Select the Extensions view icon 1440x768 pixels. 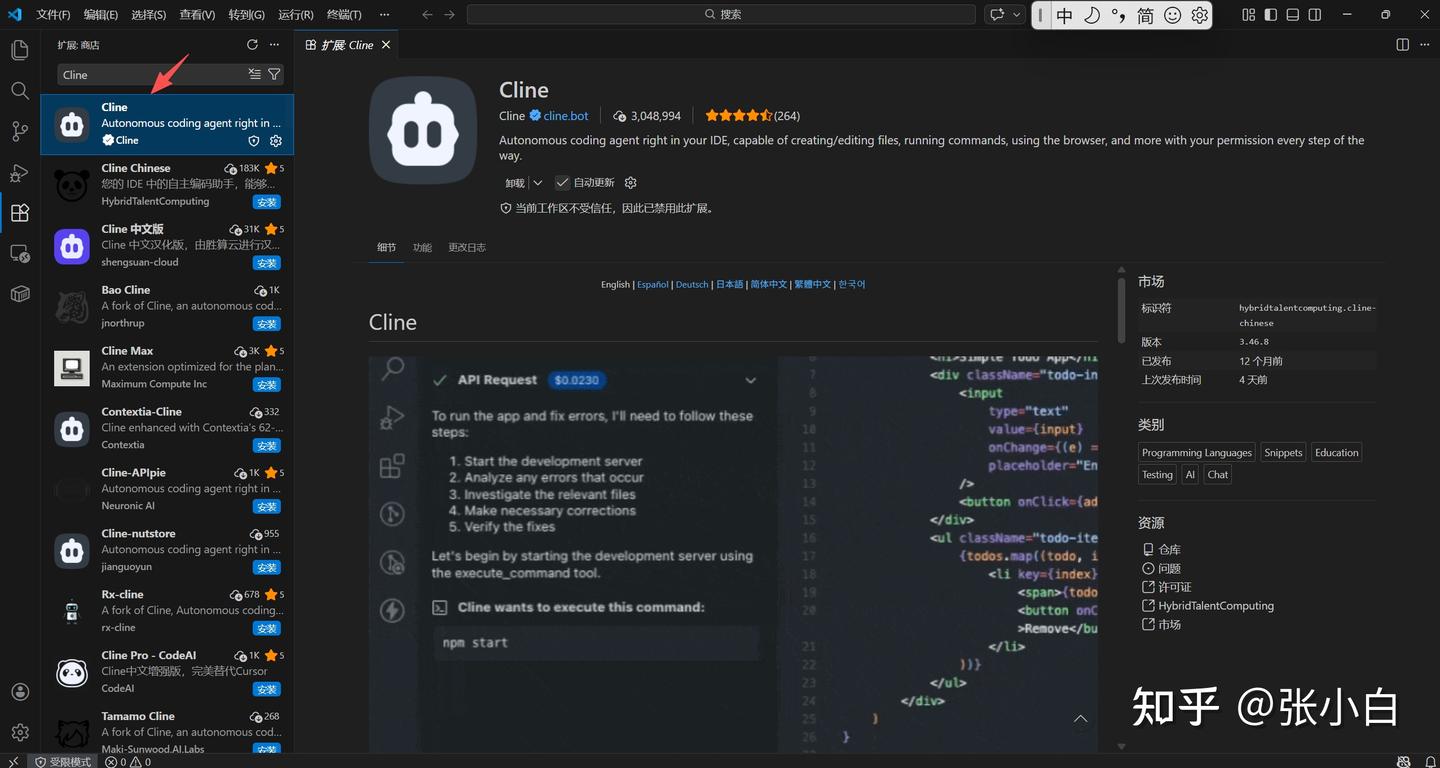pyautogui.click(x=20, y=213)
